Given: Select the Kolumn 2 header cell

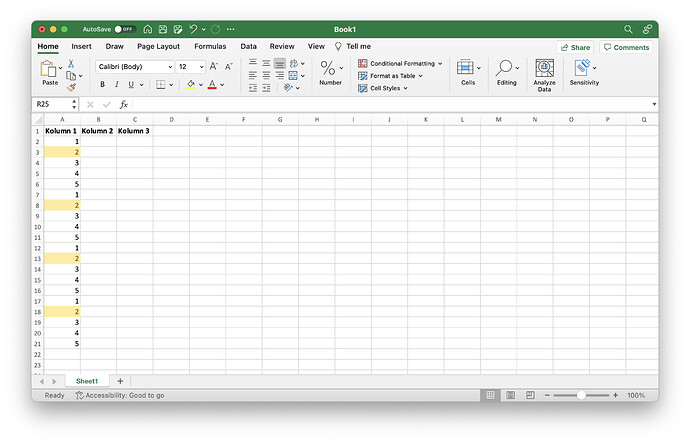Looking at the screenshot, I should pos(98,131).
